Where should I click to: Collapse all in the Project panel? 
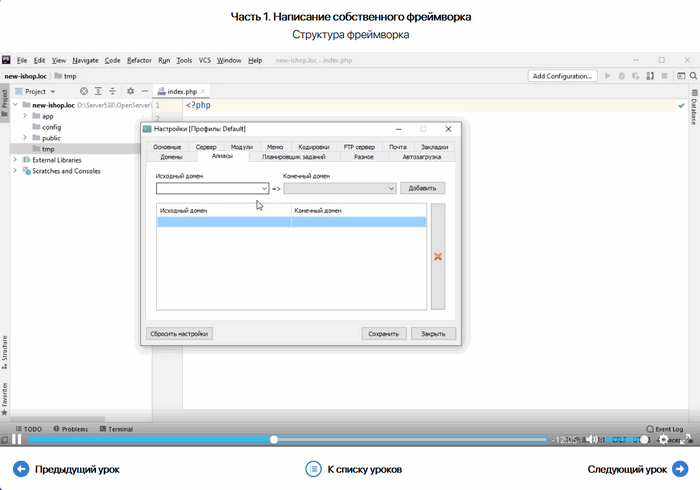click(x=113, y=91)
